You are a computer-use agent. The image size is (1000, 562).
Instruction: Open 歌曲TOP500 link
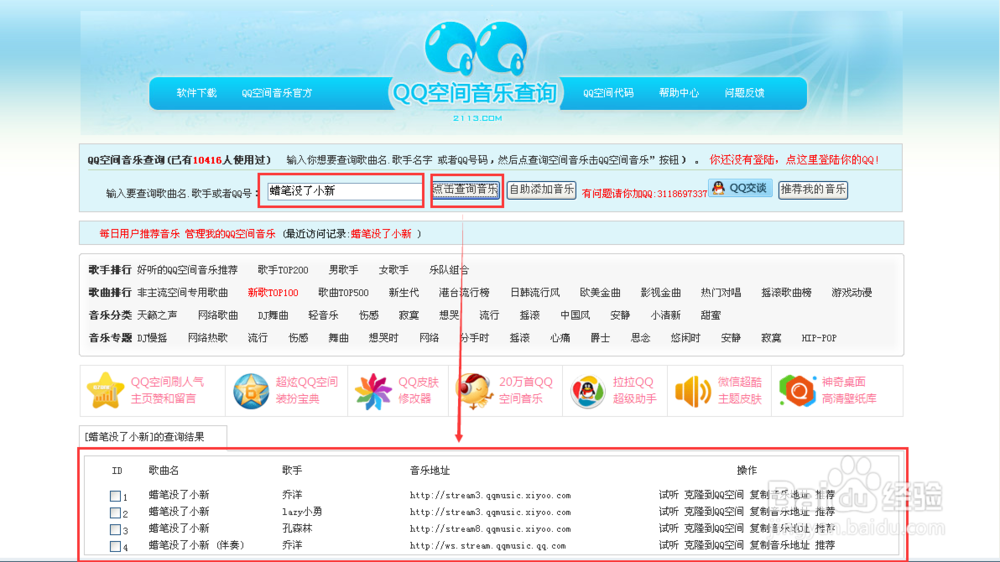pyautogui.click(x=343, y=293)
